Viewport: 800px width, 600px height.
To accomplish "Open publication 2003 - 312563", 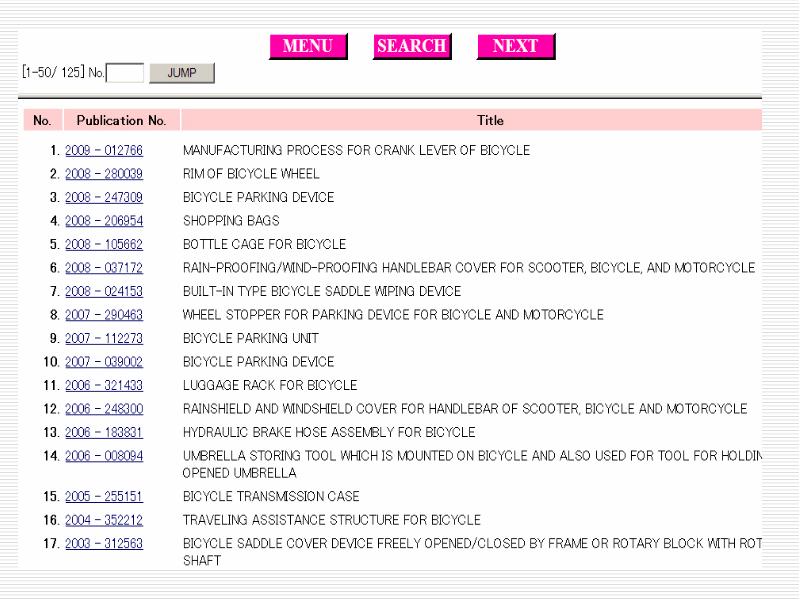I will 103,544.
